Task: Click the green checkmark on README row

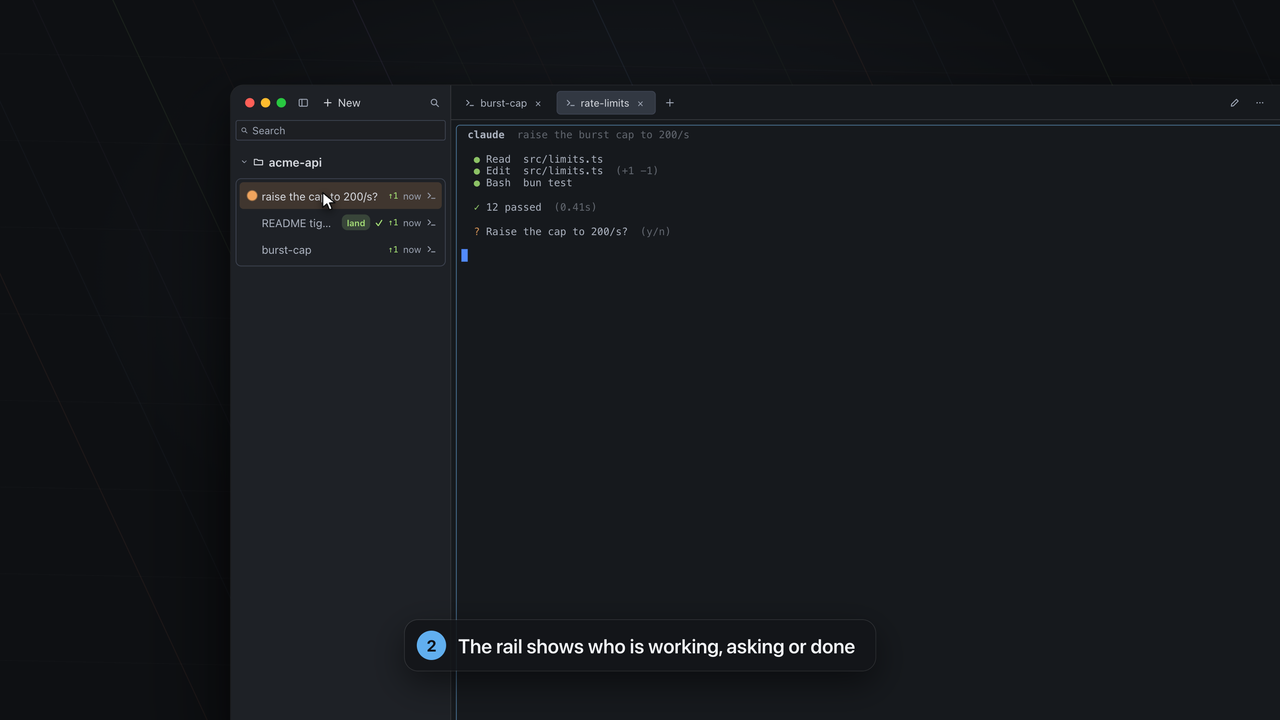Action: click(x=379, y=223)
